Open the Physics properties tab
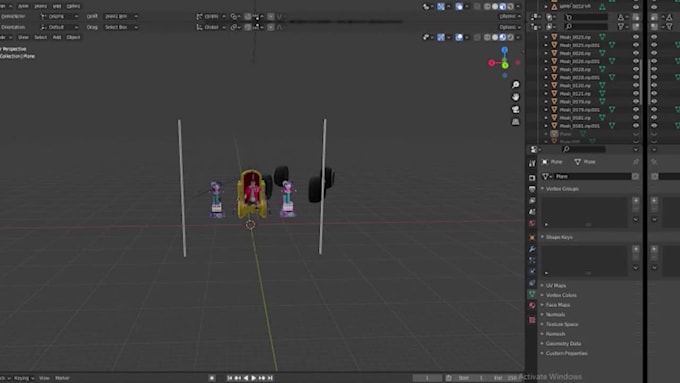Image resolution: width=680 pixels, height=383 pixels. tap(532, 272)
